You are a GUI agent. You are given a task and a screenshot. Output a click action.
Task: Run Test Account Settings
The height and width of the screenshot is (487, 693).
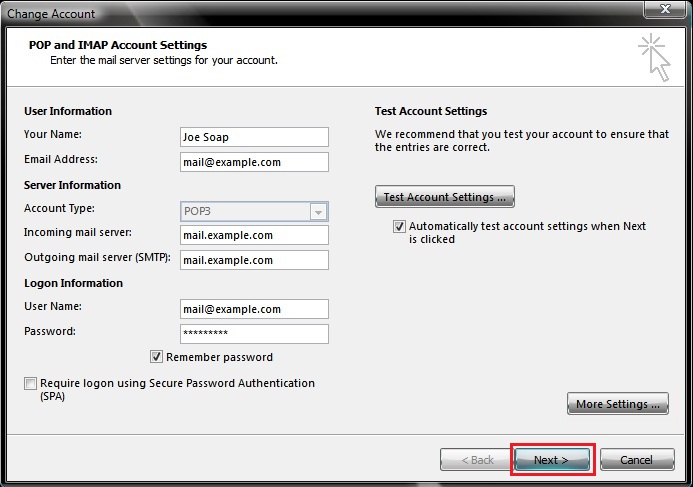click(445, 197)
